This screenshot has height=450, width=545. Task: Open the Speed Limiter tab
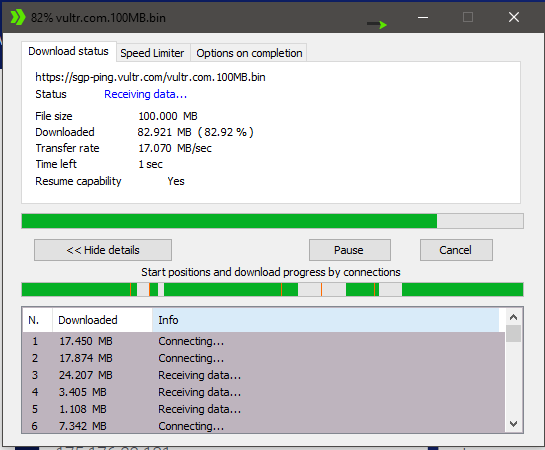pos(152,53)
